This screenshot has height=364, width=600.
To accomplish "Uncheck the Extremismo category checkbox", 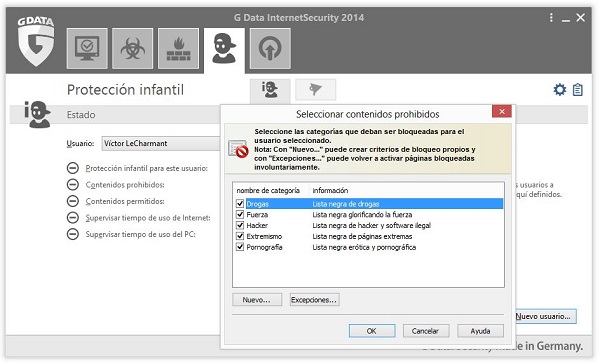I will [240, 236].
